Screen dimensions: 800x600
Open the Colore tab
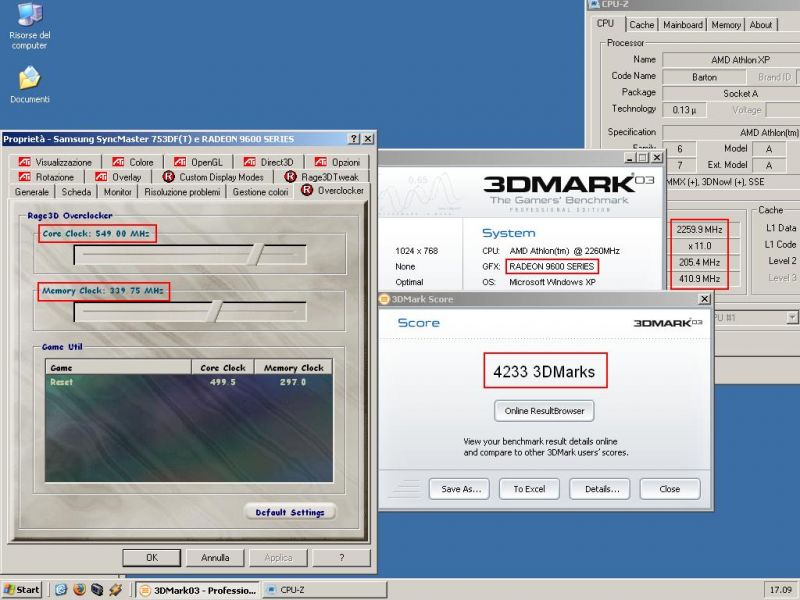click(133, 162)
